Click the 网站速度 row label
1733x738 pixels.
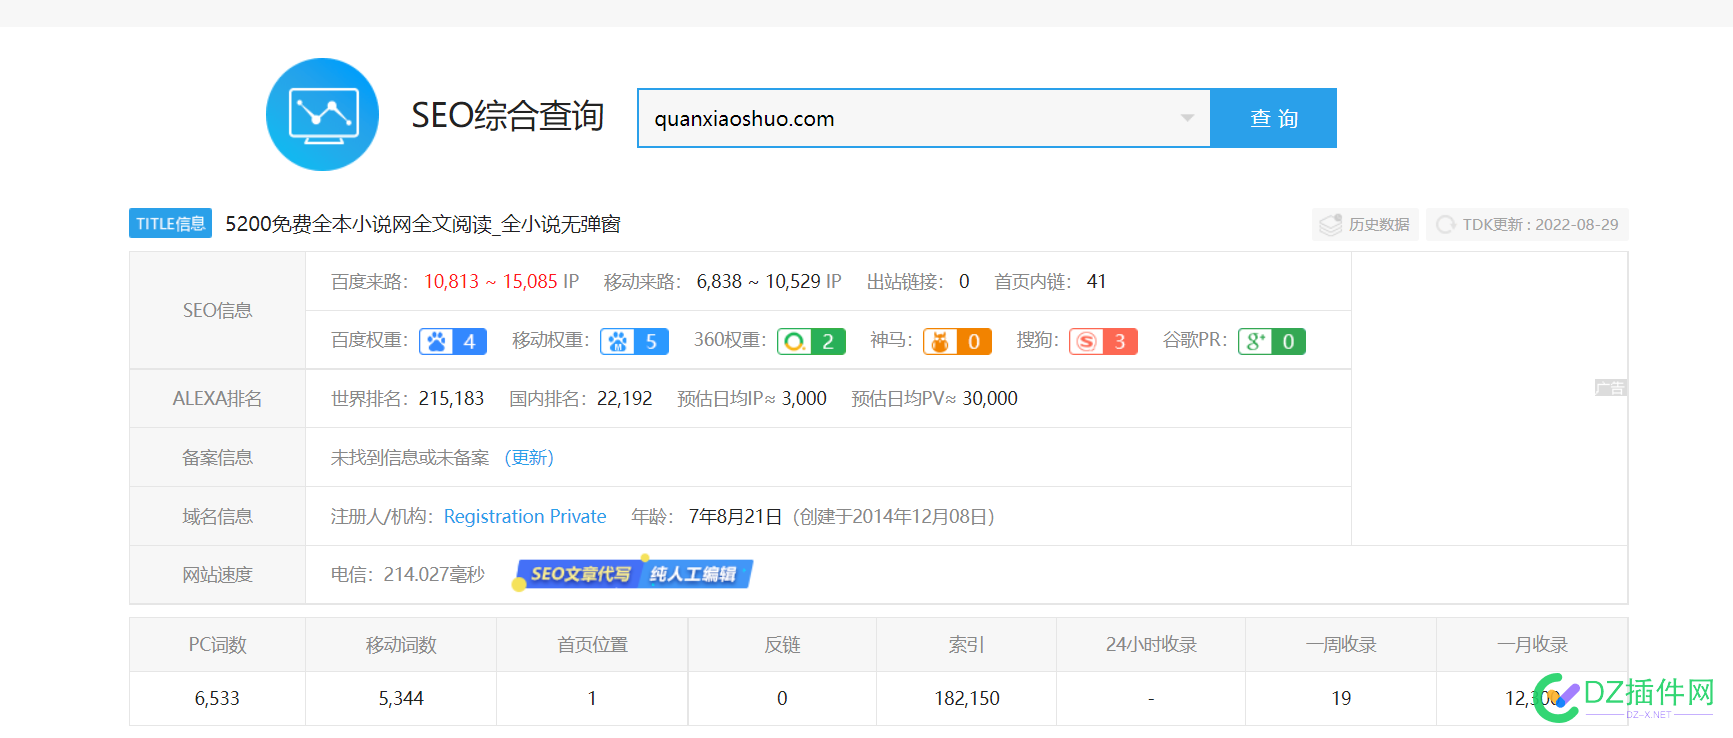pos(217,574)
